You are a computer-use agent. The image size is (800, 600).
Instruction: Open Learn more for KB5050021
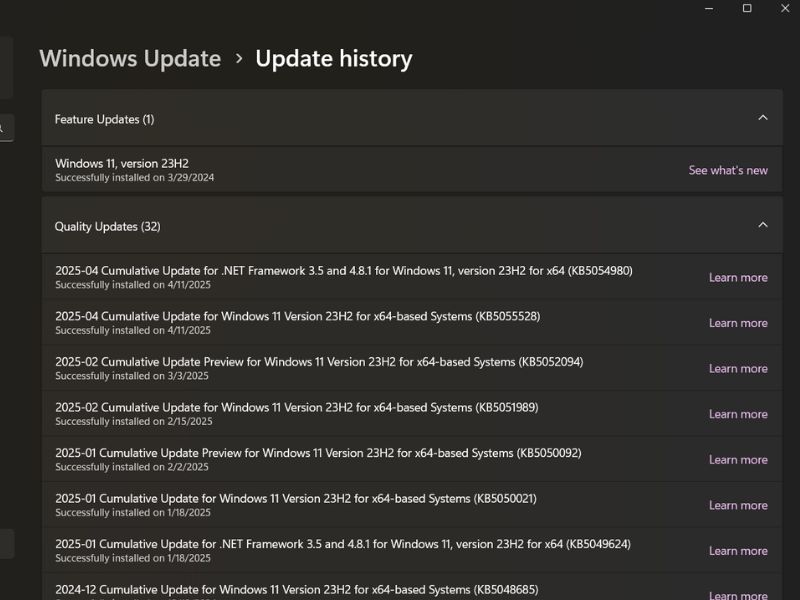coord(738,505)
